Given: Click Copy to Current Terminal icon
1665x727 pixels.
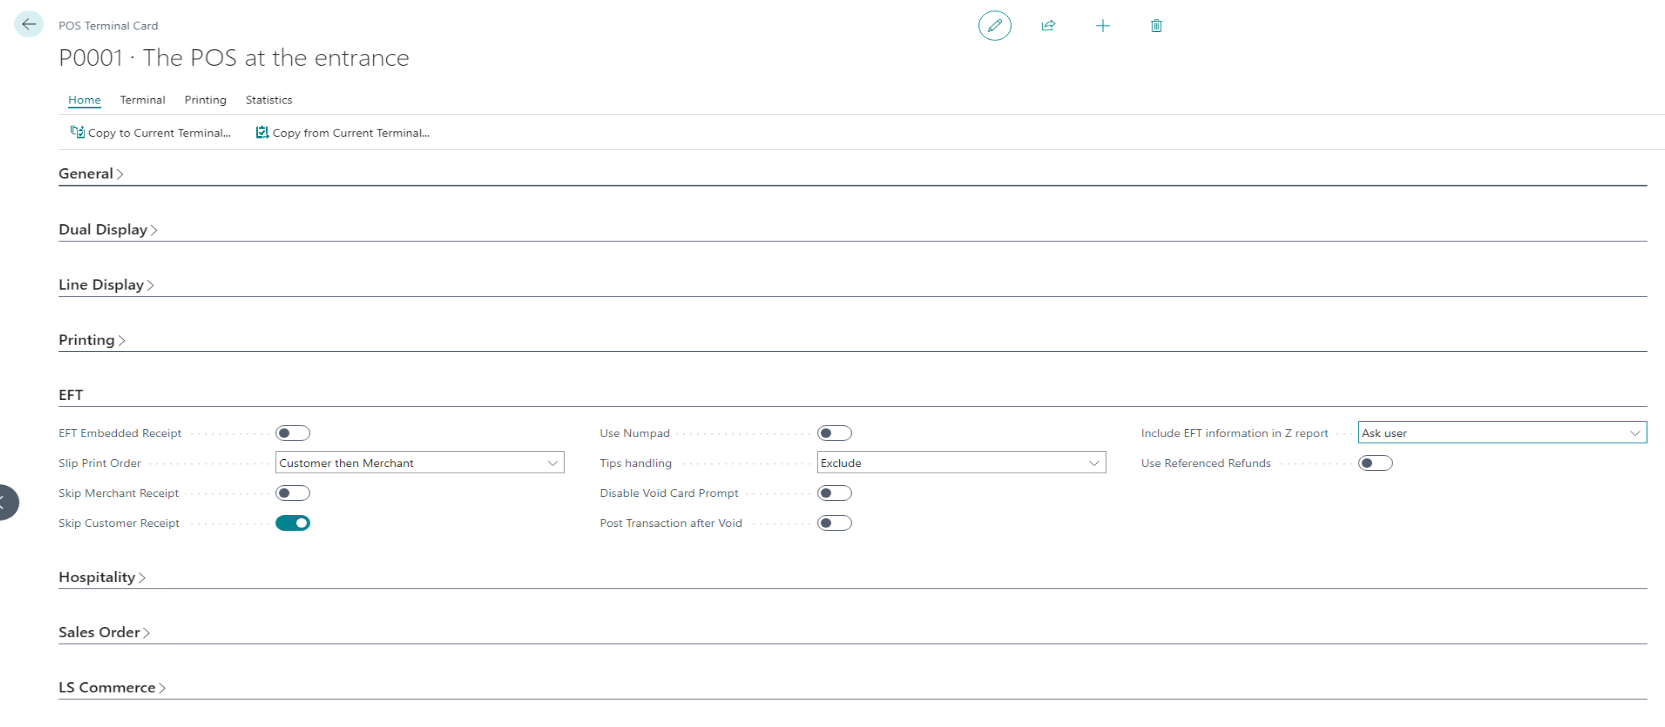Looking at the screenshot, I should (77, 132).
